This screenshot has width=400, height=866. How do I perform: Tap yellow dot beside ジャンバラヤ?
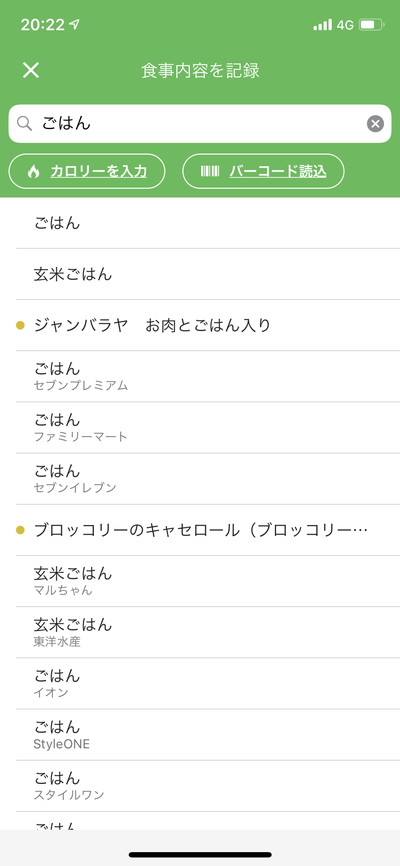tap(20, 326)
